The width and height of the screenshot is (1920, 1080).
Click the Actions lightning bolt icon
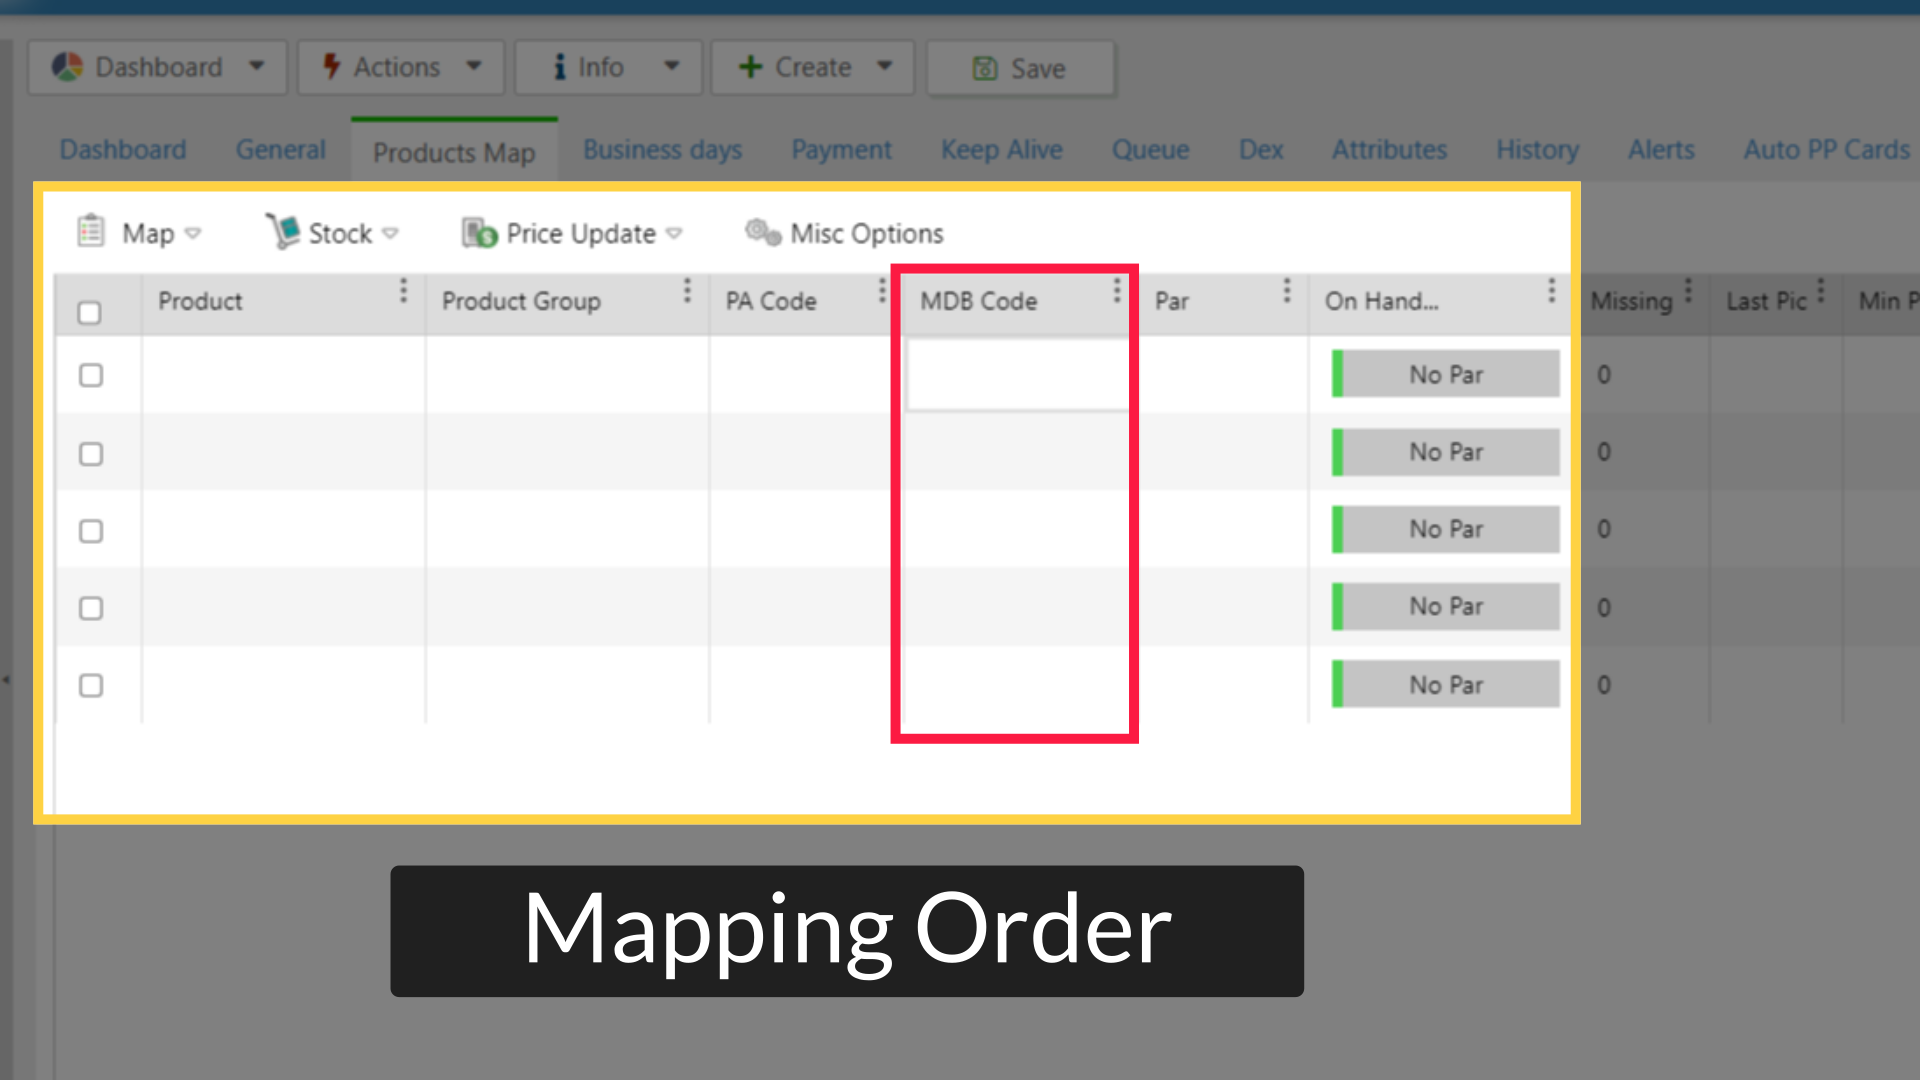point(331,67)
